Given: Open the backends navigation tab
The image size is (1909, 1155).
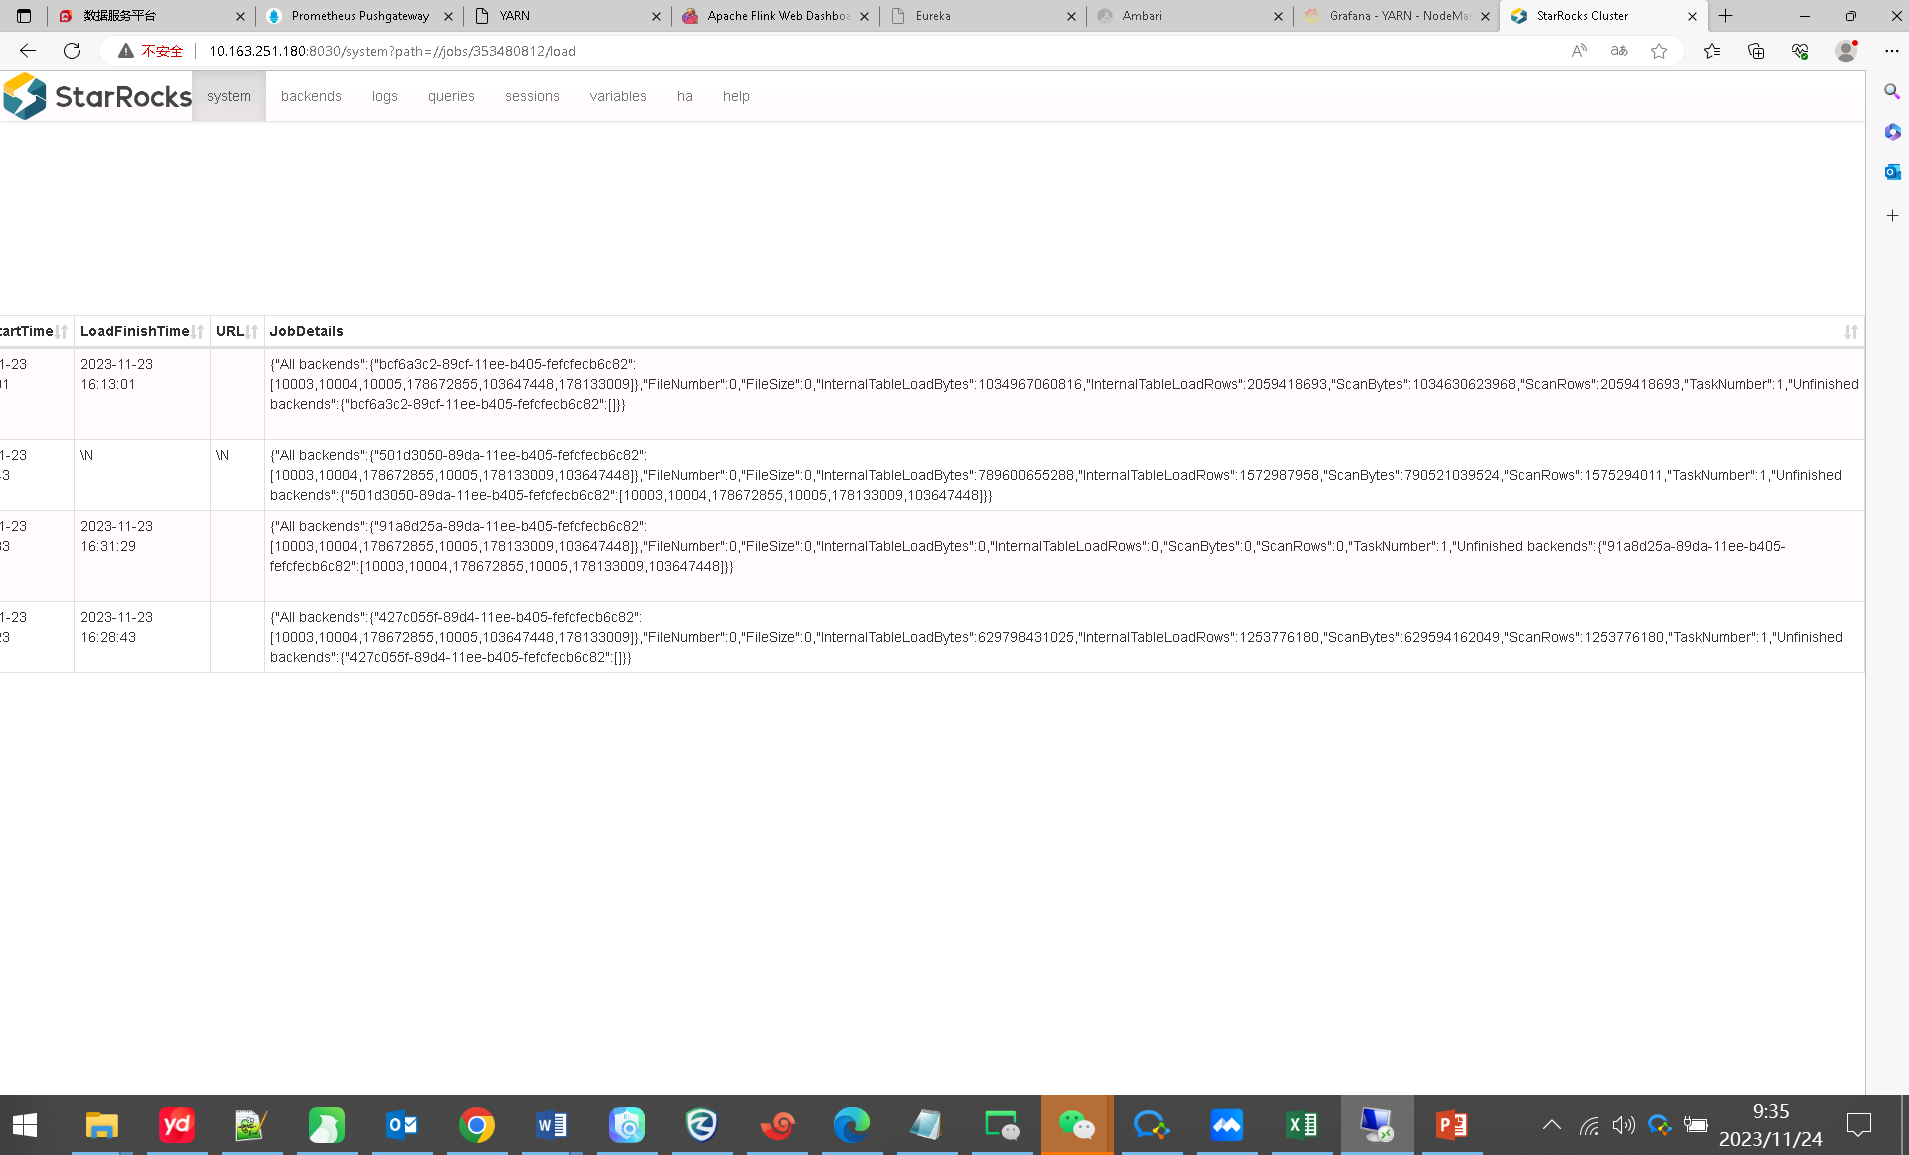Looking at the screenshot, I should point(311,96).
